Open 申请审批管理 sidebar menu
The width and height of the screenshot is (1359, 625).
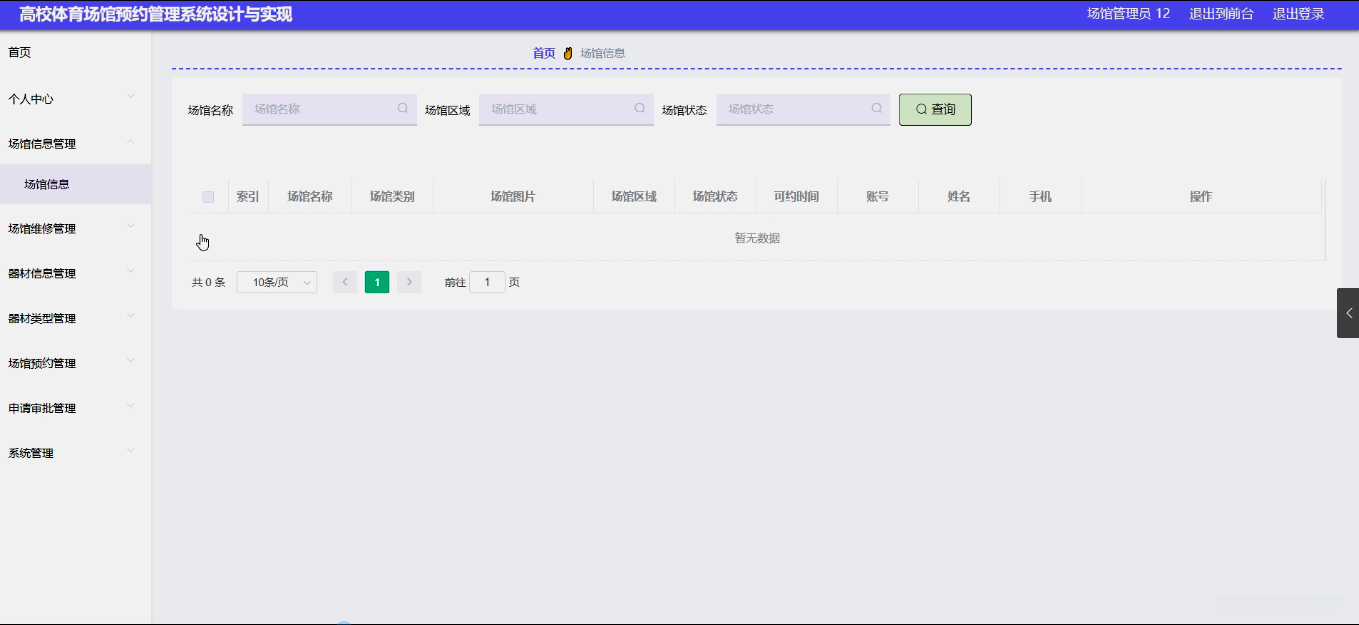tap(75, 408)
